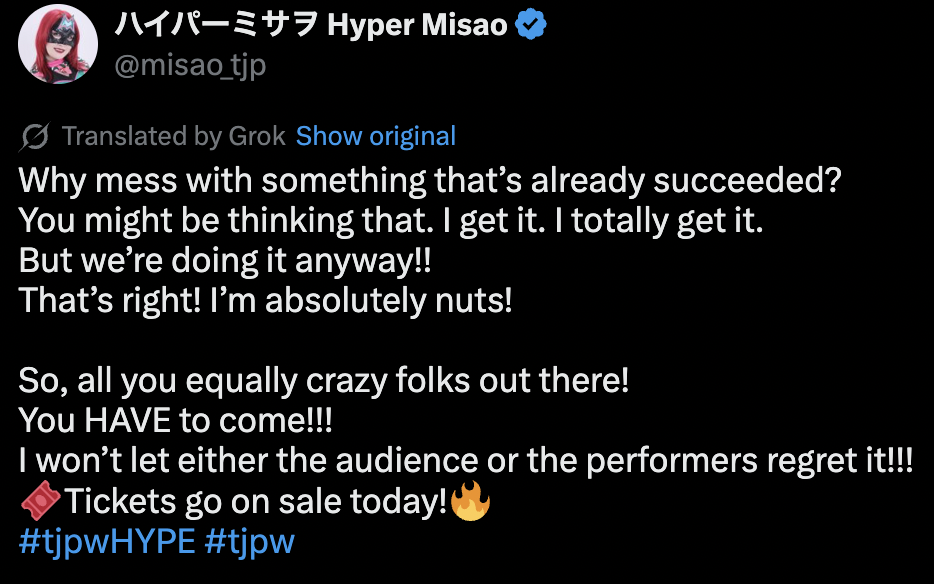Click the 'Show original' link

point(376,136)
